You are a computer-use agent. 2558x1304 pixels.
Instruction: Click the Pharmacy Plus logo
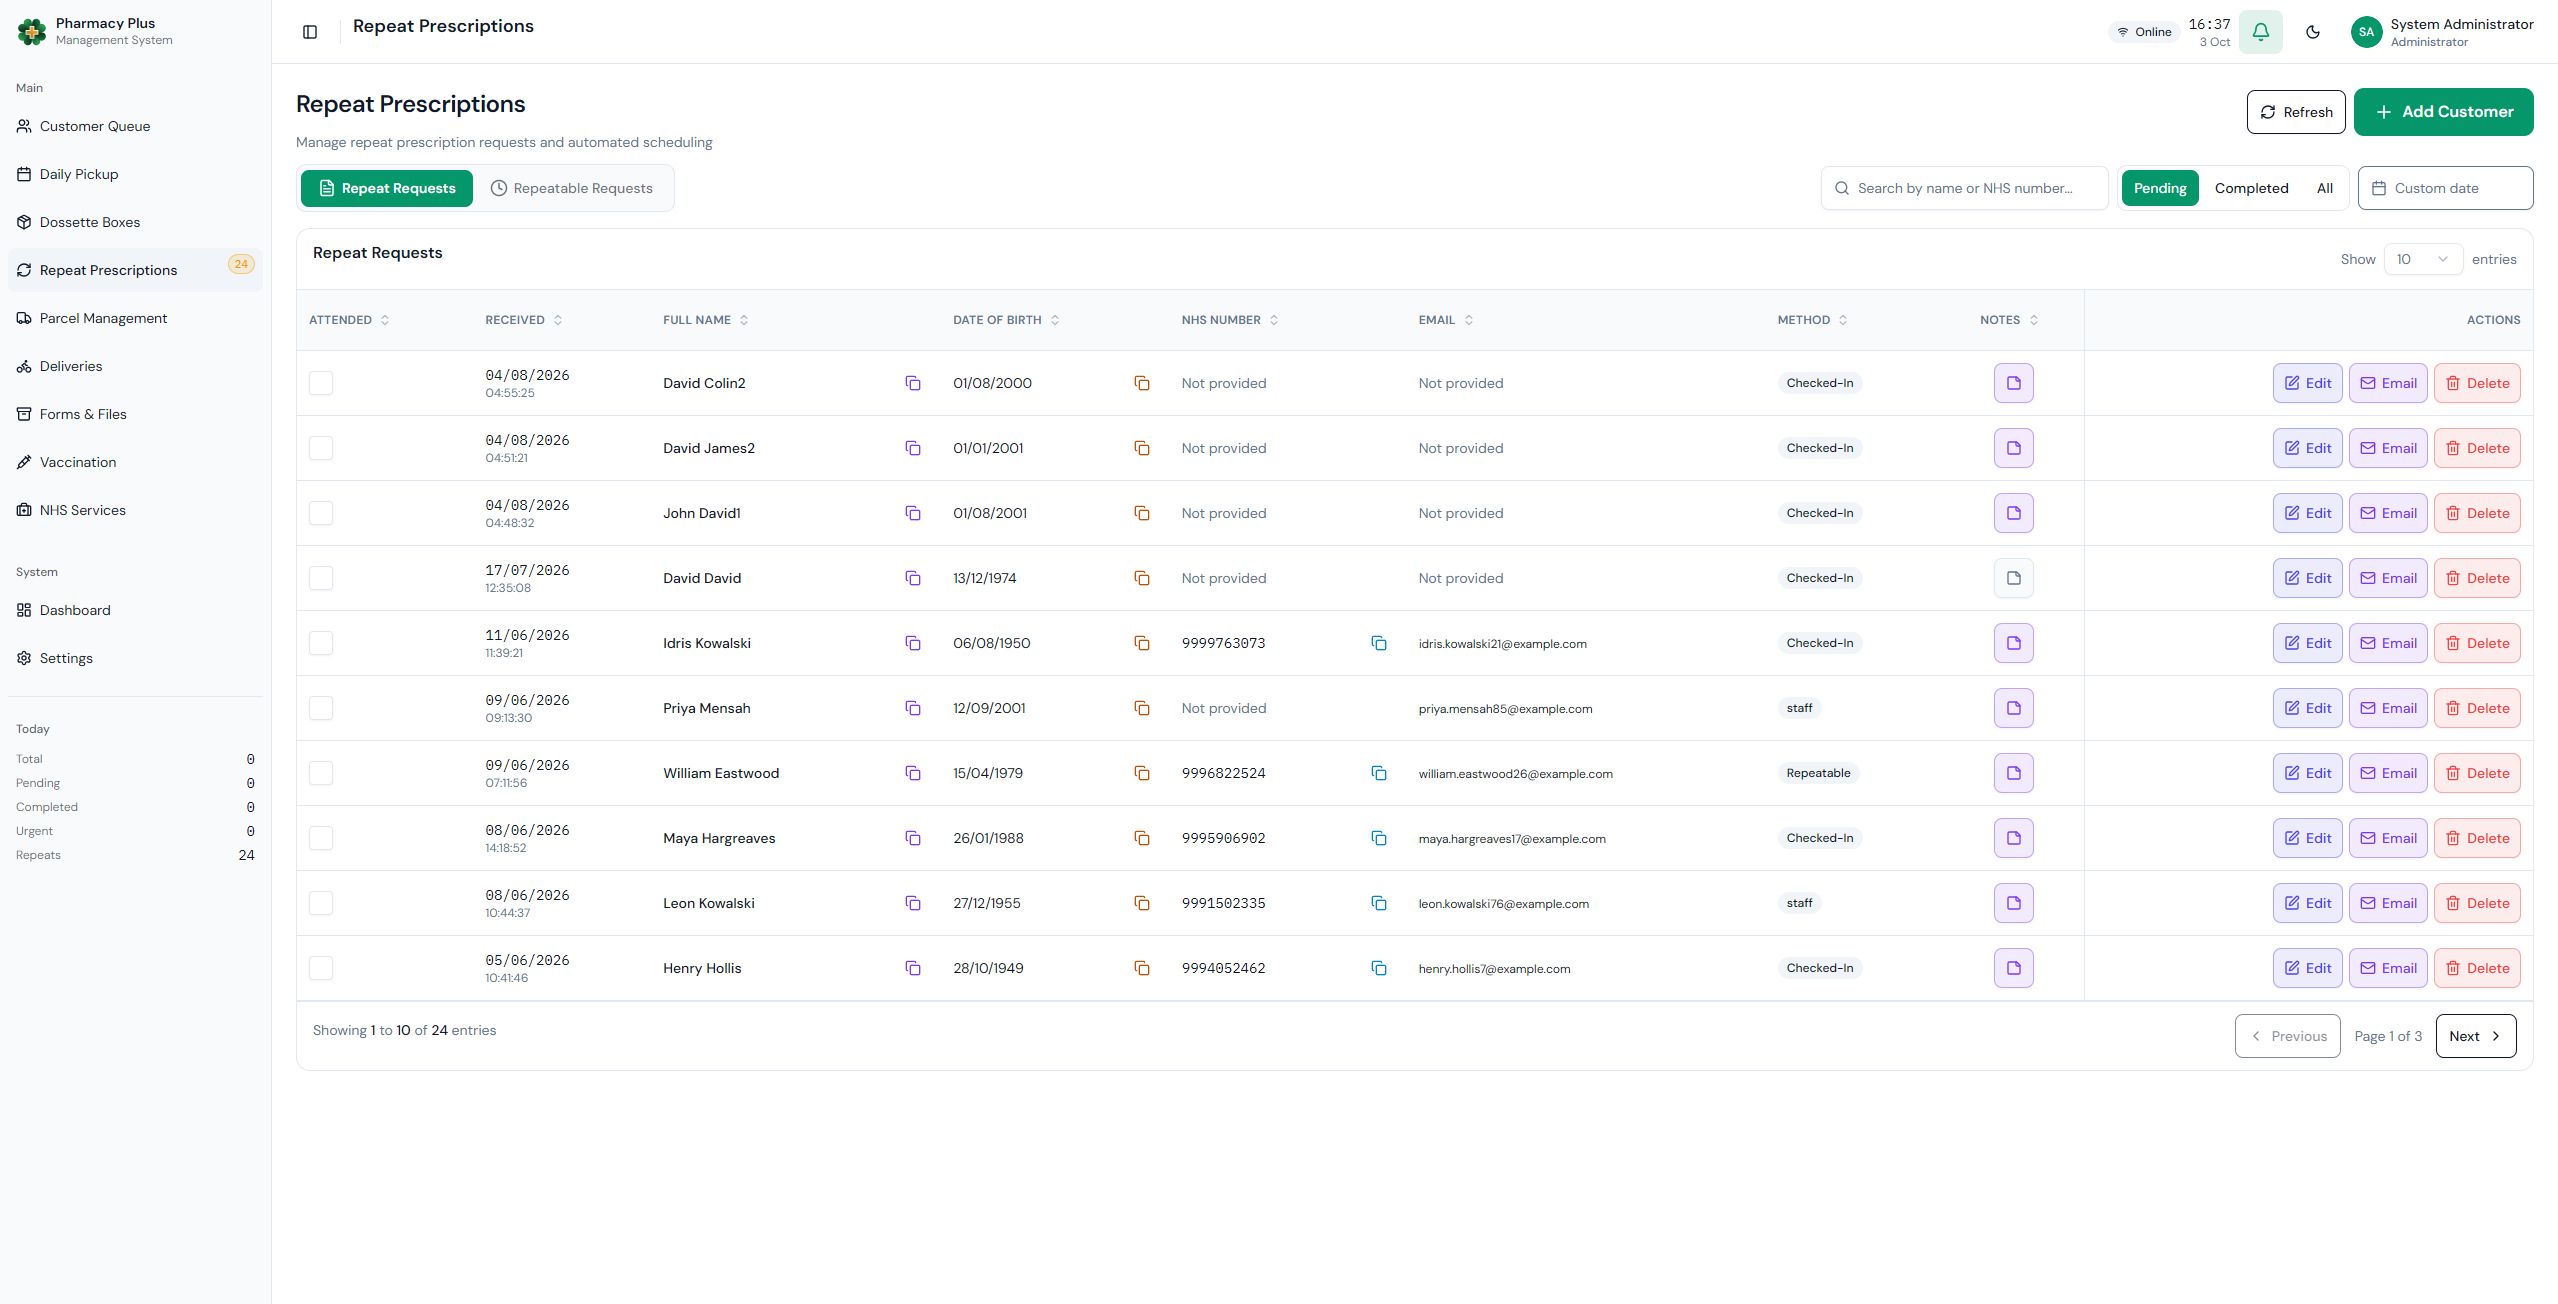(x=32, y=32)
